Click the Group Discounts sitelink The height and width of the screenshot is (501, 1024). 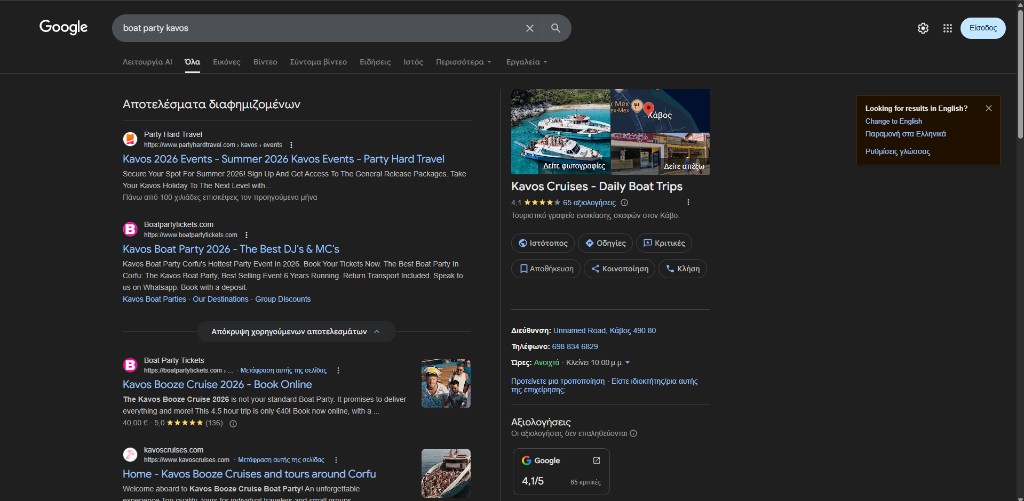click(x=283, y=299)
